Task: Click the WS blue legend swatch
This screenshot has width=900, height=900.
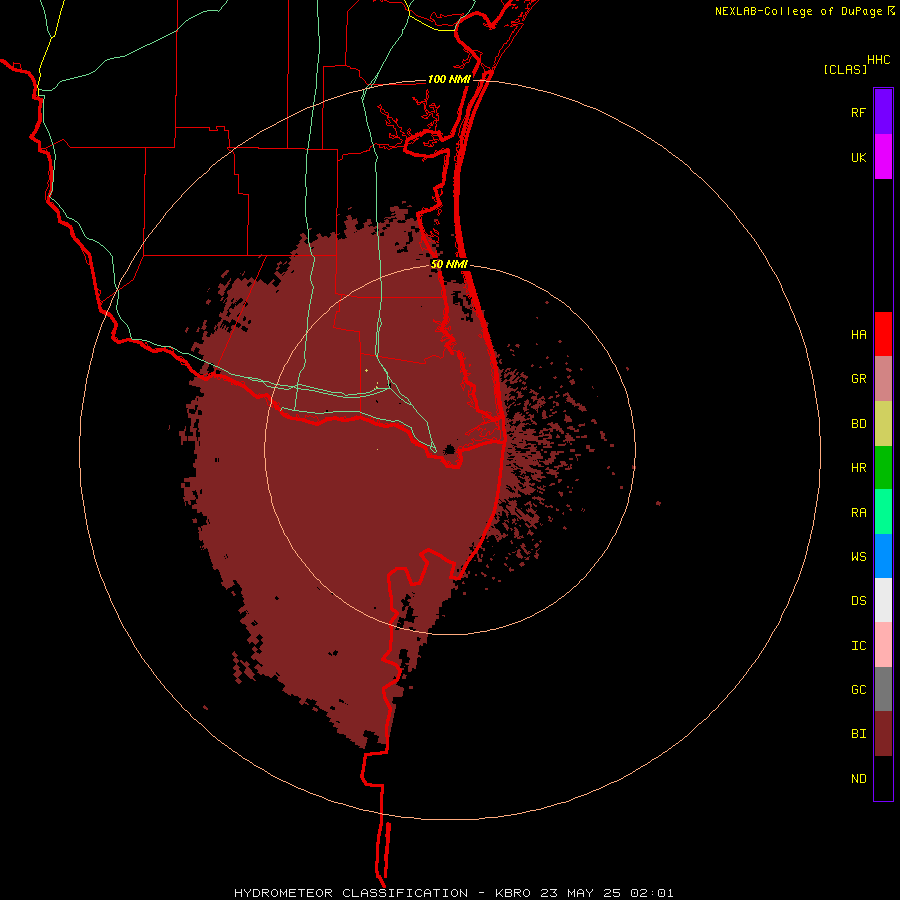Action: [x=883, y=556]
